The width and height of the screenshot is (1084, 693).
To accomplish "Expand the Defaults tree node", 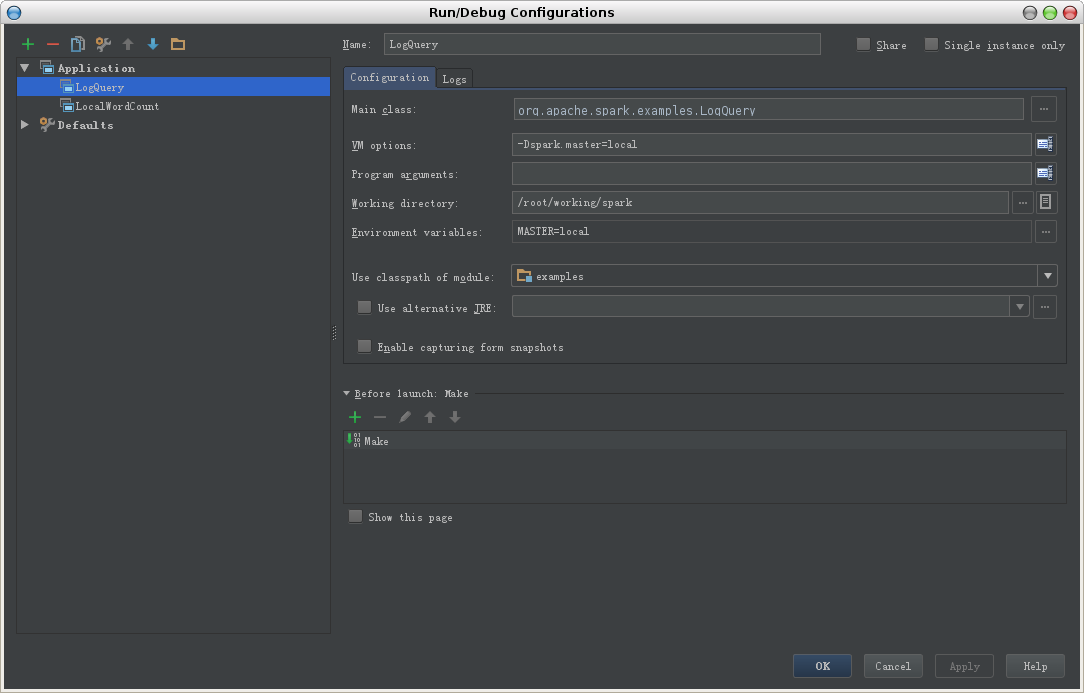I will [25, 124].
